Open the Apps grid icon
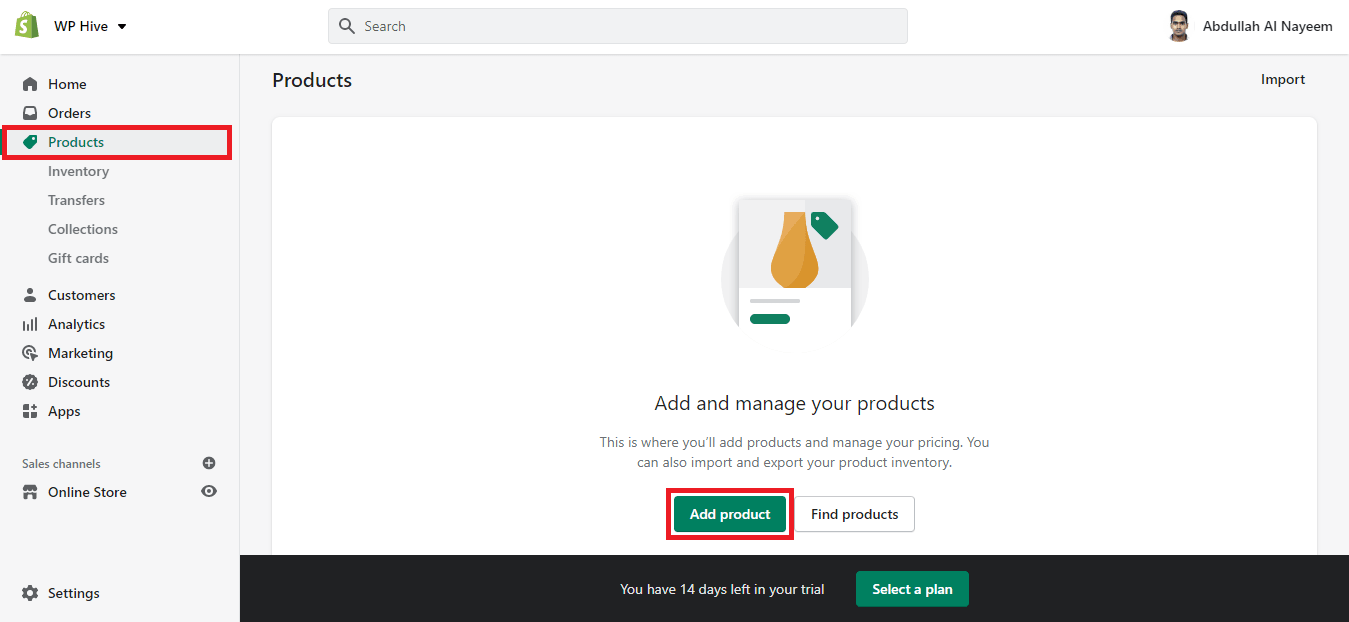 [30, 411]
